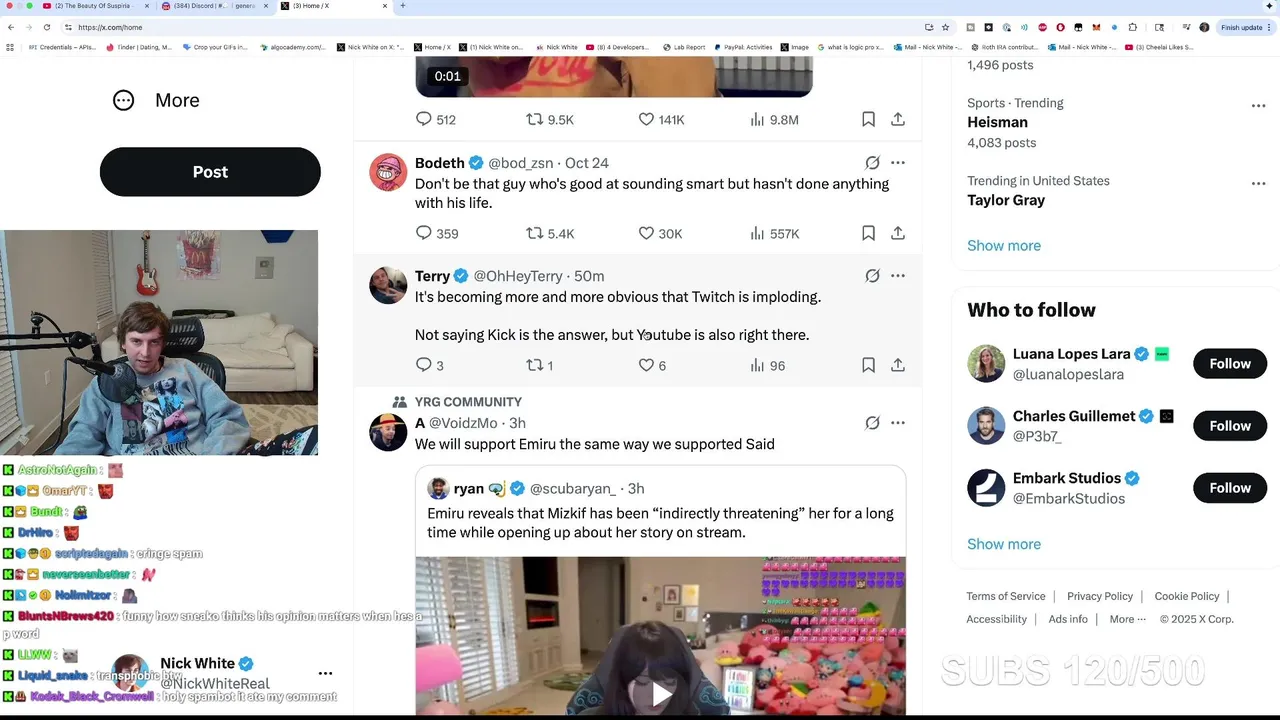Open more options for Heisman trend

click(x=1258, y=106)
